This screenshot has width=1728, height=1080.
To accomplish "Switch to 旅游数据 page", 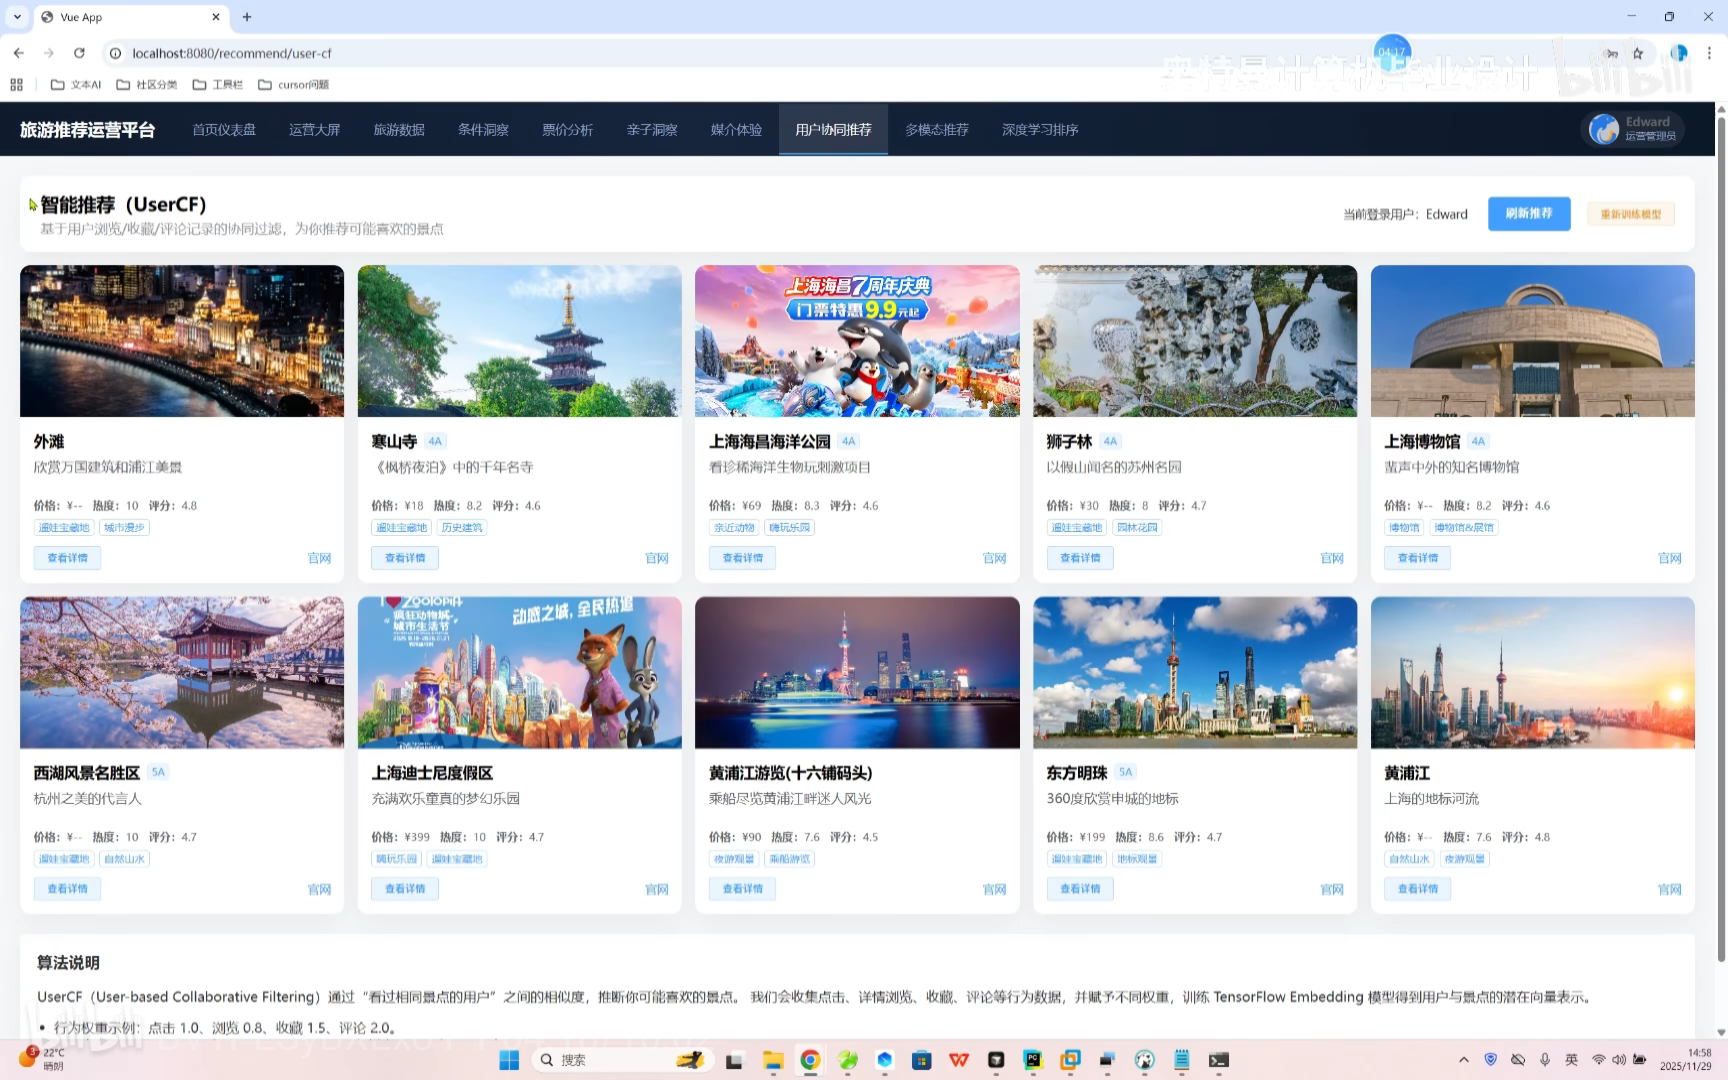I will point(399,130).
